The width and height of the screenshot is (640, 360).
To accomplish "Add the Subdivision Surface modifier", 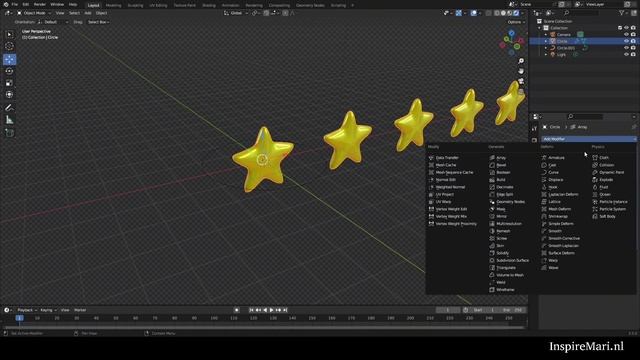I will (x=509, y=260).
